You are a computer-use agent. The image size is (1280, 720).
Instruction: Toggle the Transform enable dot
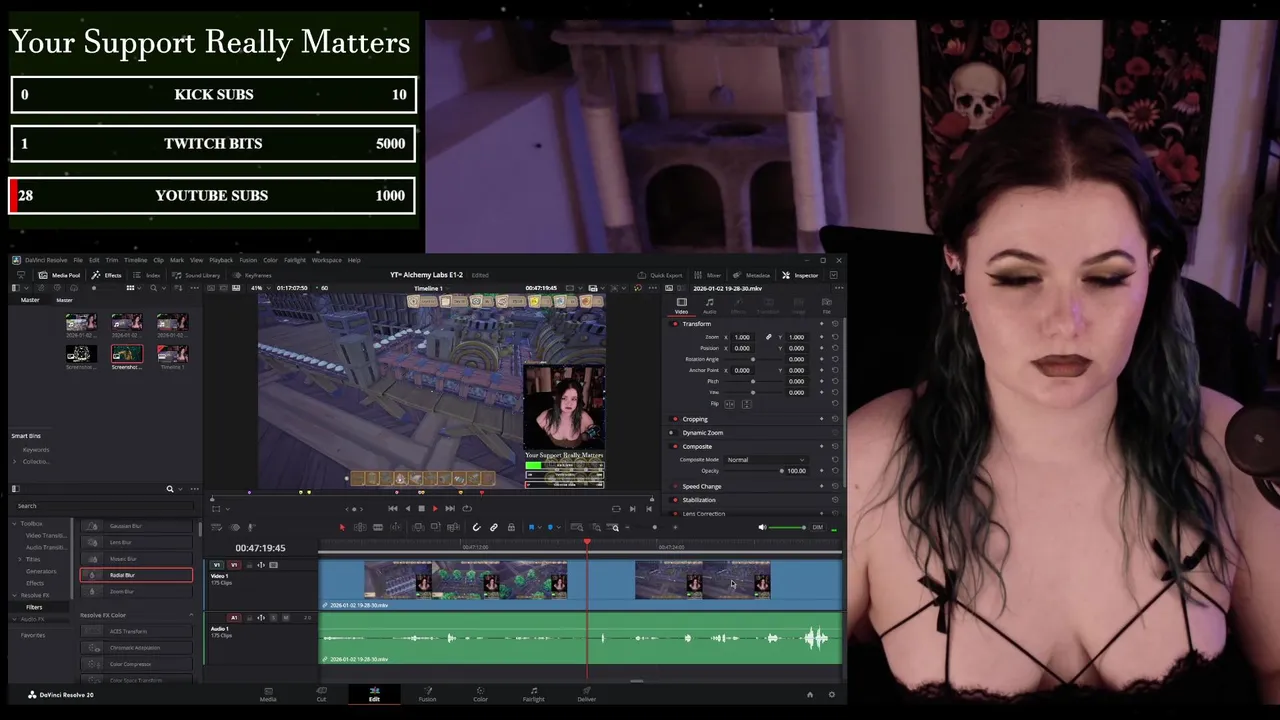coord(675,324)
